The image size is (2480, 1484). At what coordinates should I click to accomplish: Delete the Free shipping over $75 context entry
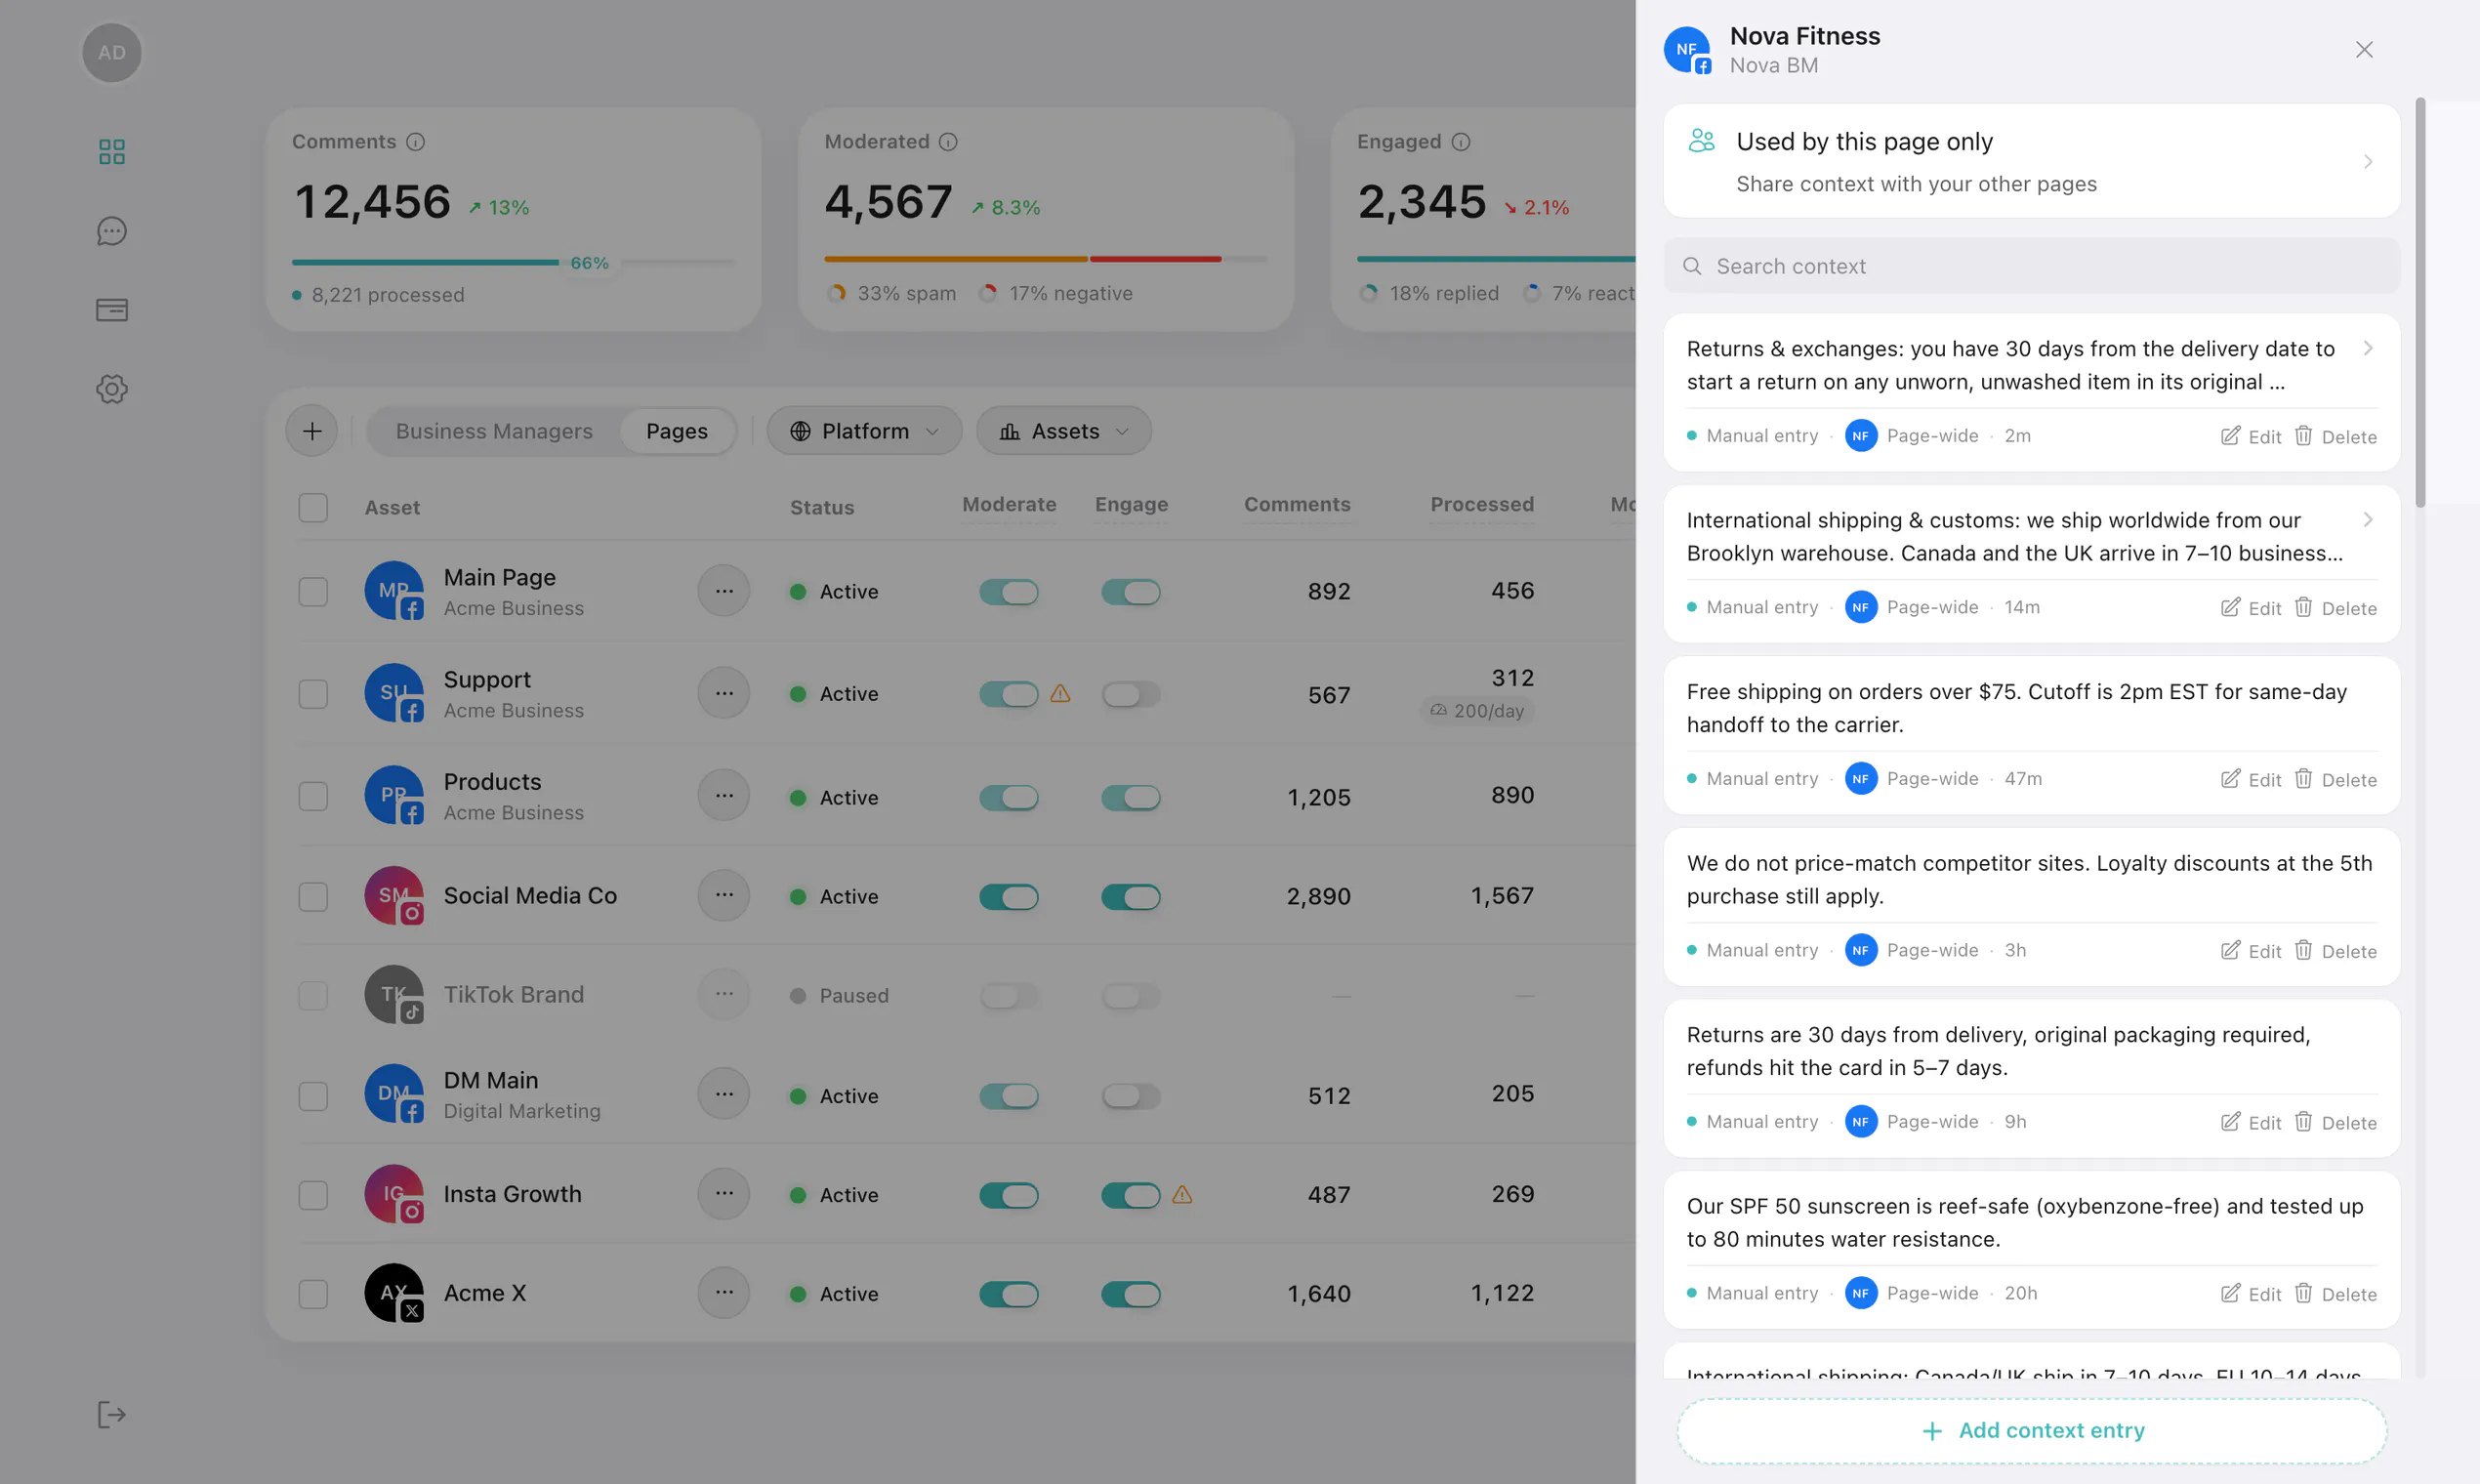click(x=2335, y=779)
